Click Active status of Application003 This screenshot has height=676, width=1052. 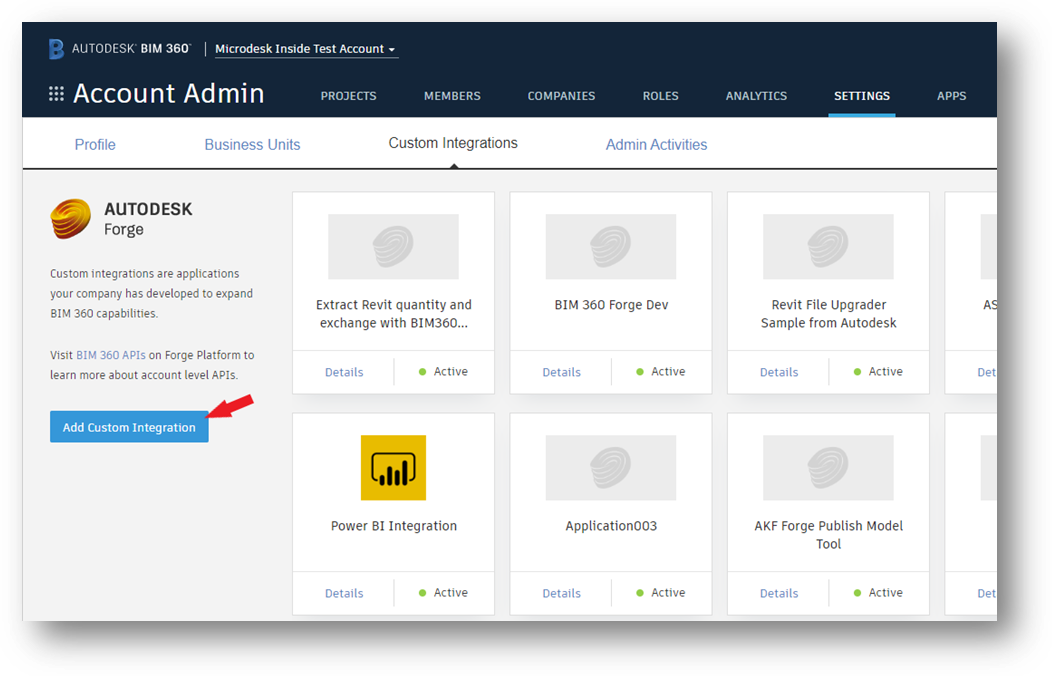click(661, 593)
